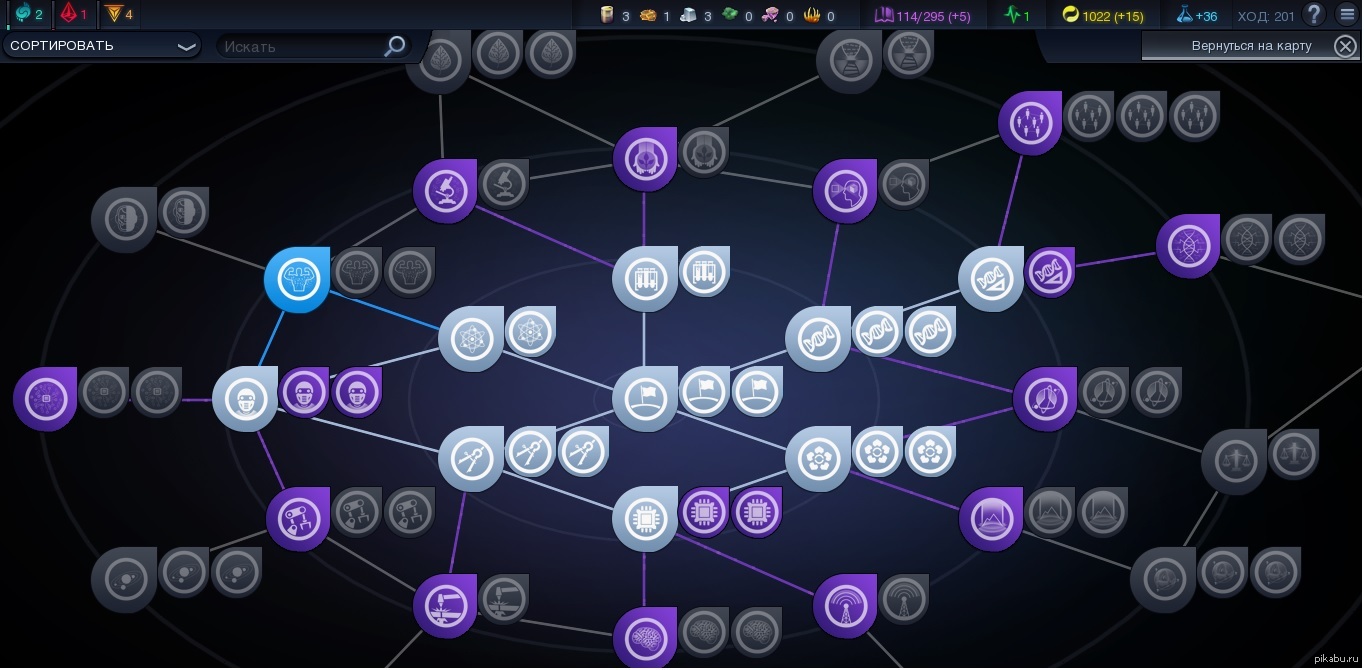The width and height of the screenshot is (1364, 670).
Task: Close the tech web with X icon
Action: click(1345, 46)
